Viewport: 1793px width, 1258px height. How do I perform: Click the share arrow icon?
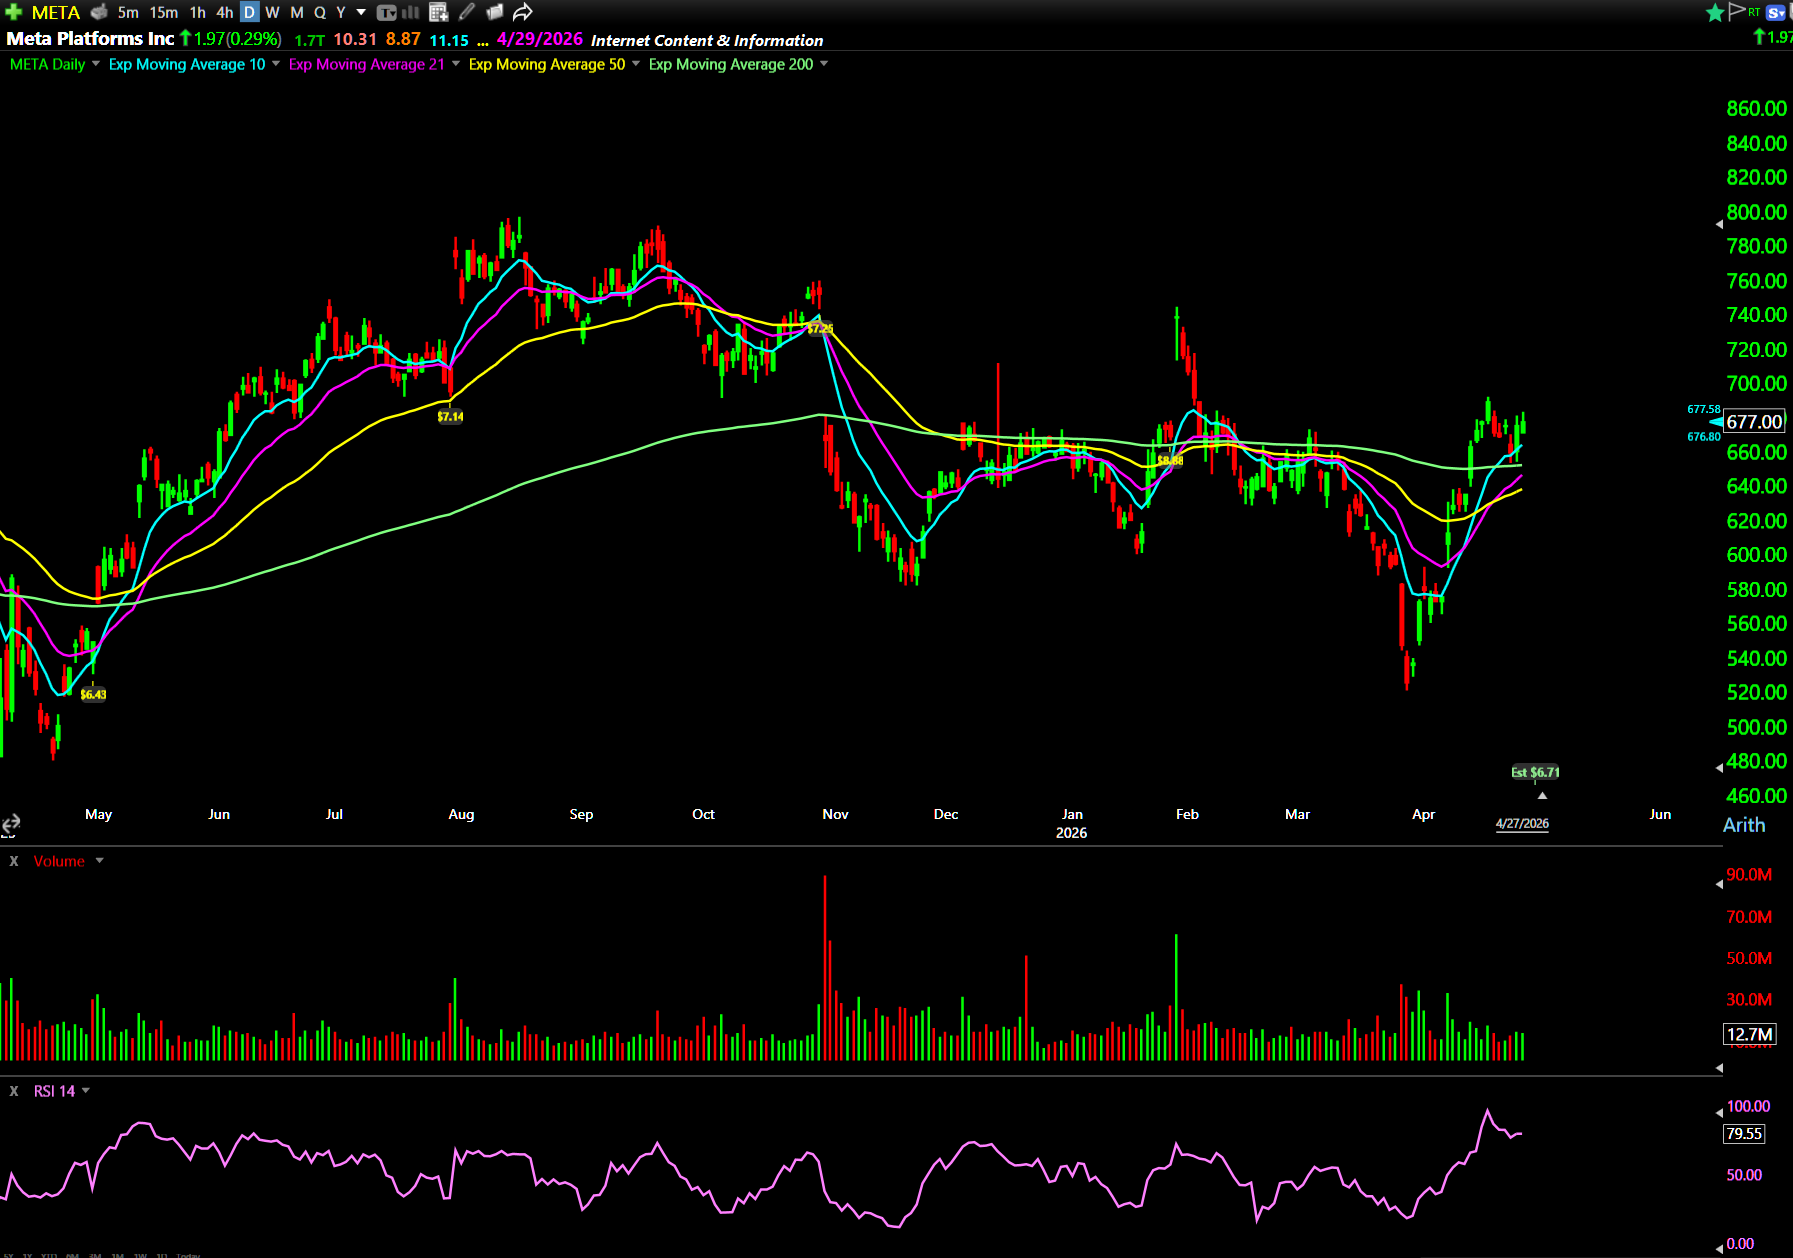(522, 12)
